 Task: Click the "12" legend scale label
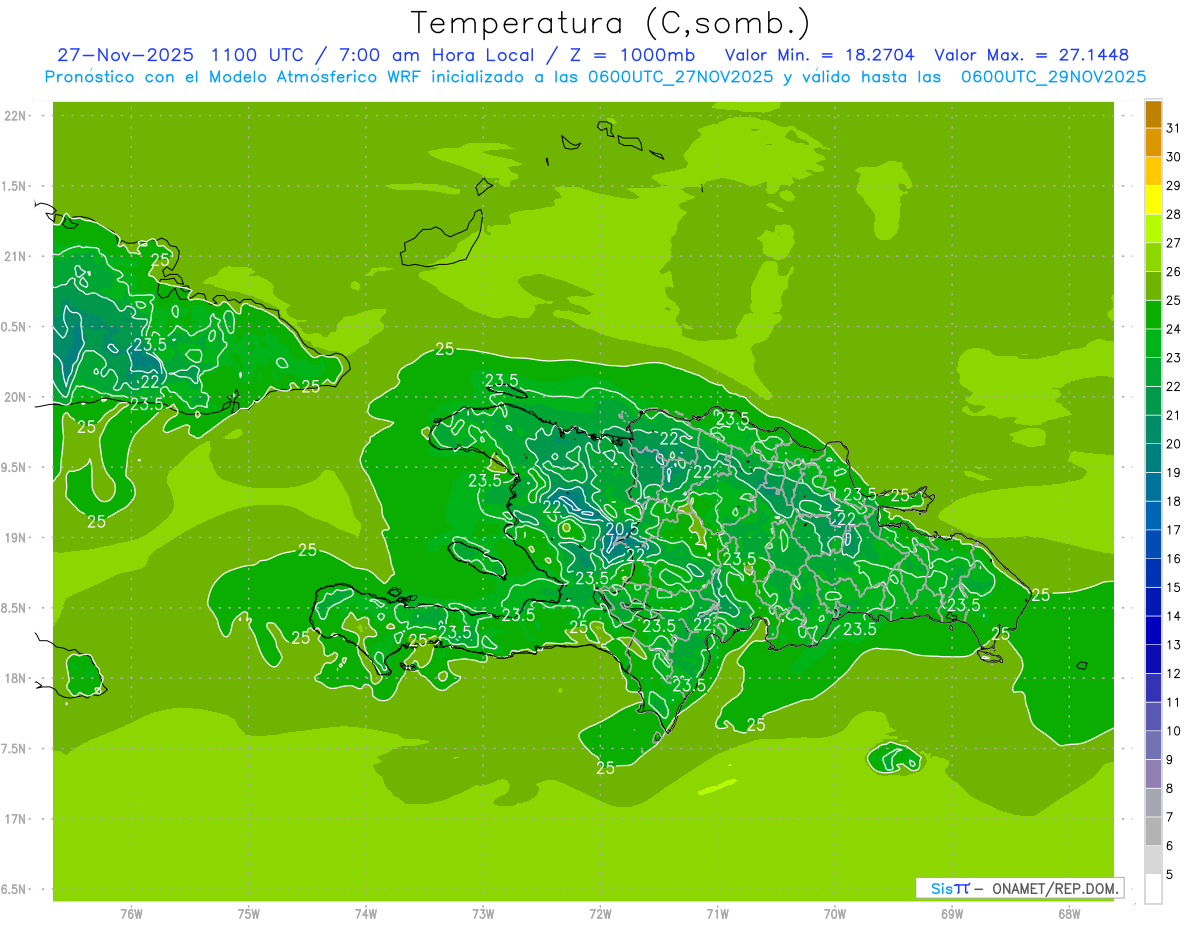(x=1173, y=673)
